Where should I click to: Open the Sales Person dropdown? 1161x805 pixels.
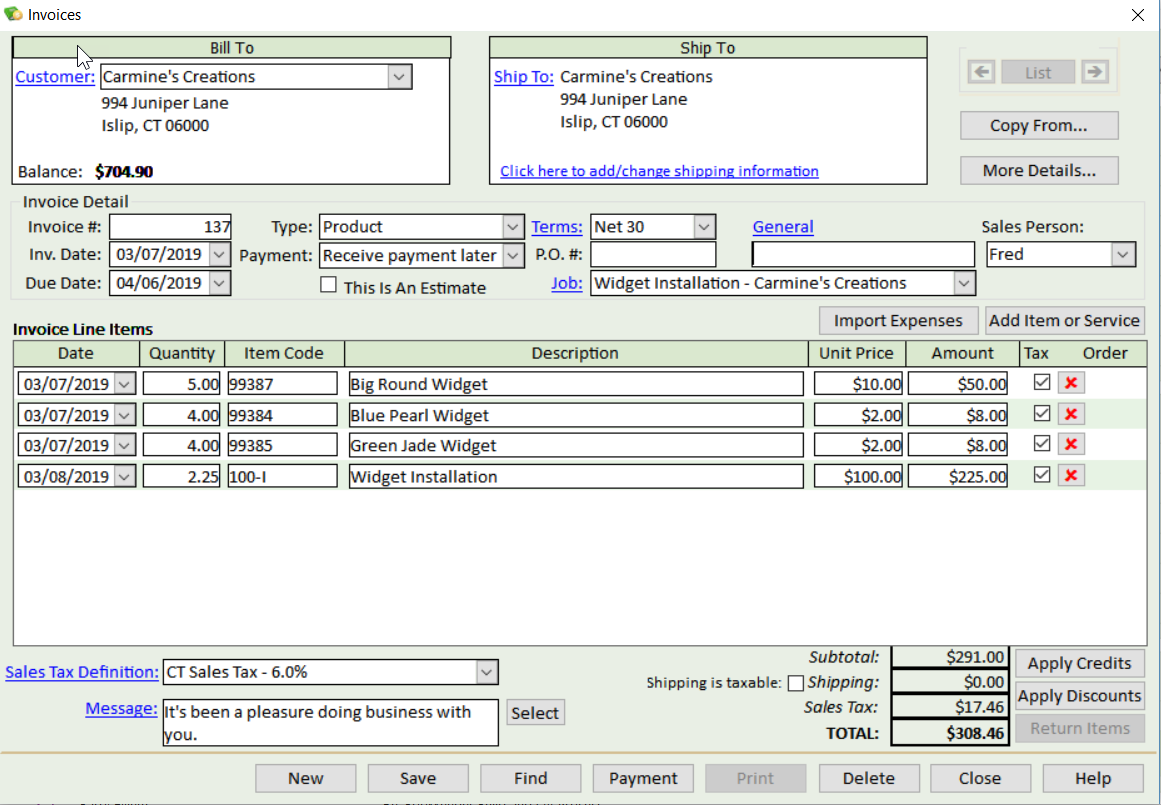point(1124,255)
